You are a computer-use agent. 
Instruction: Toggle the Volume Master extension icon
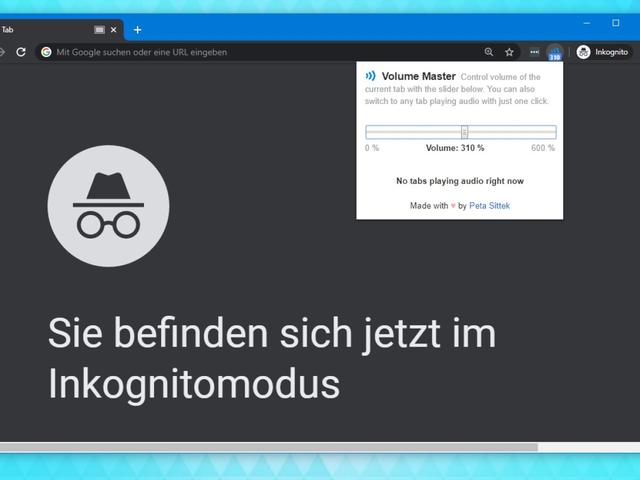point(555,53)
